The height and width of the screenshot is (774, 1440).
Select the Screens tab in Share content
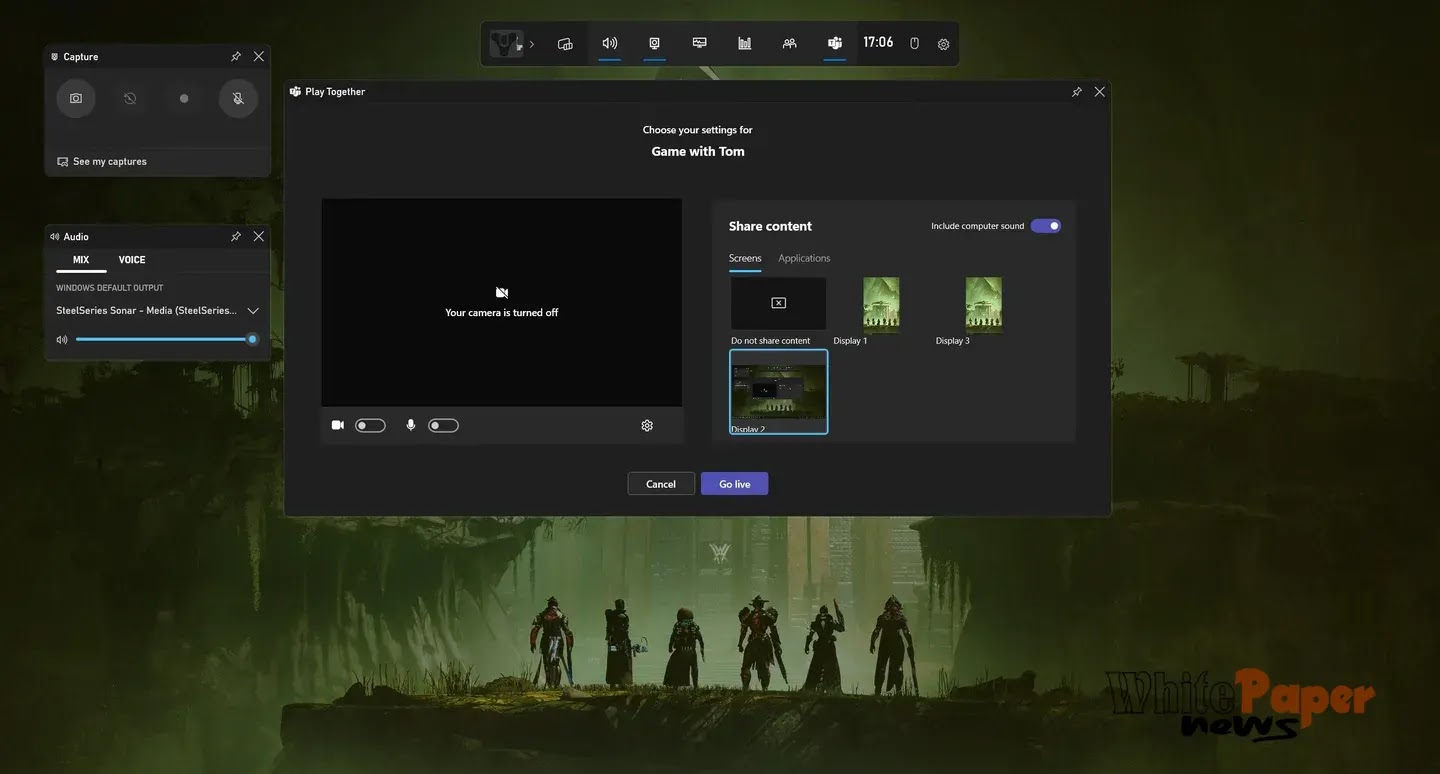[x=745, y=258]
